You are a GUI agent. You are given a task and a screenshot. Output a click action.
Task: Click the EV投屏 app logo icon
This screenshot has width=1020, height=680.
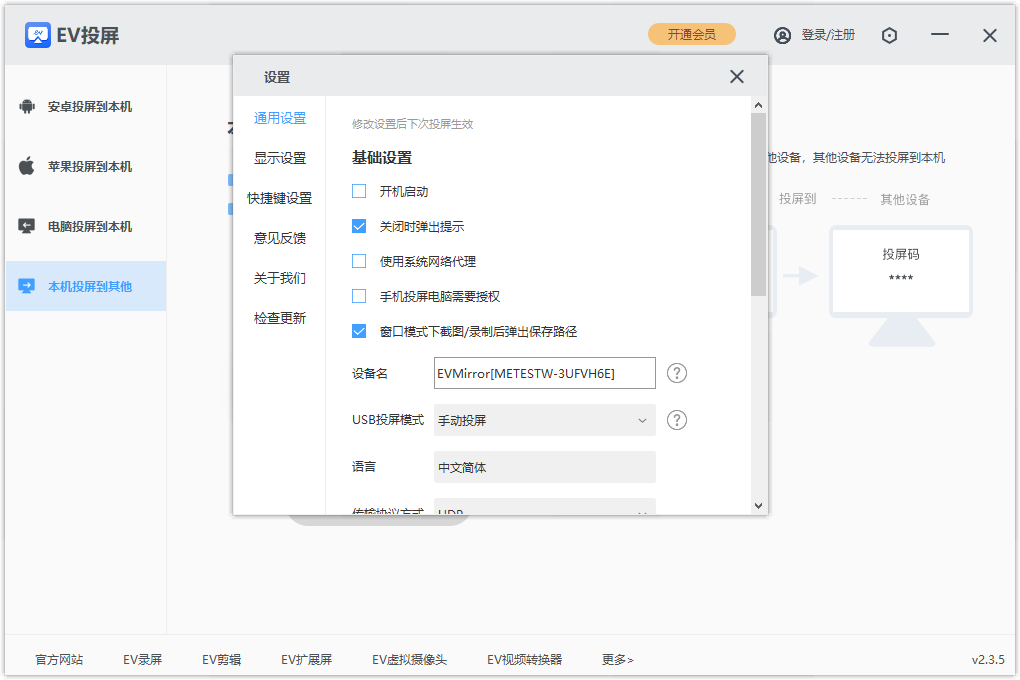36,34
